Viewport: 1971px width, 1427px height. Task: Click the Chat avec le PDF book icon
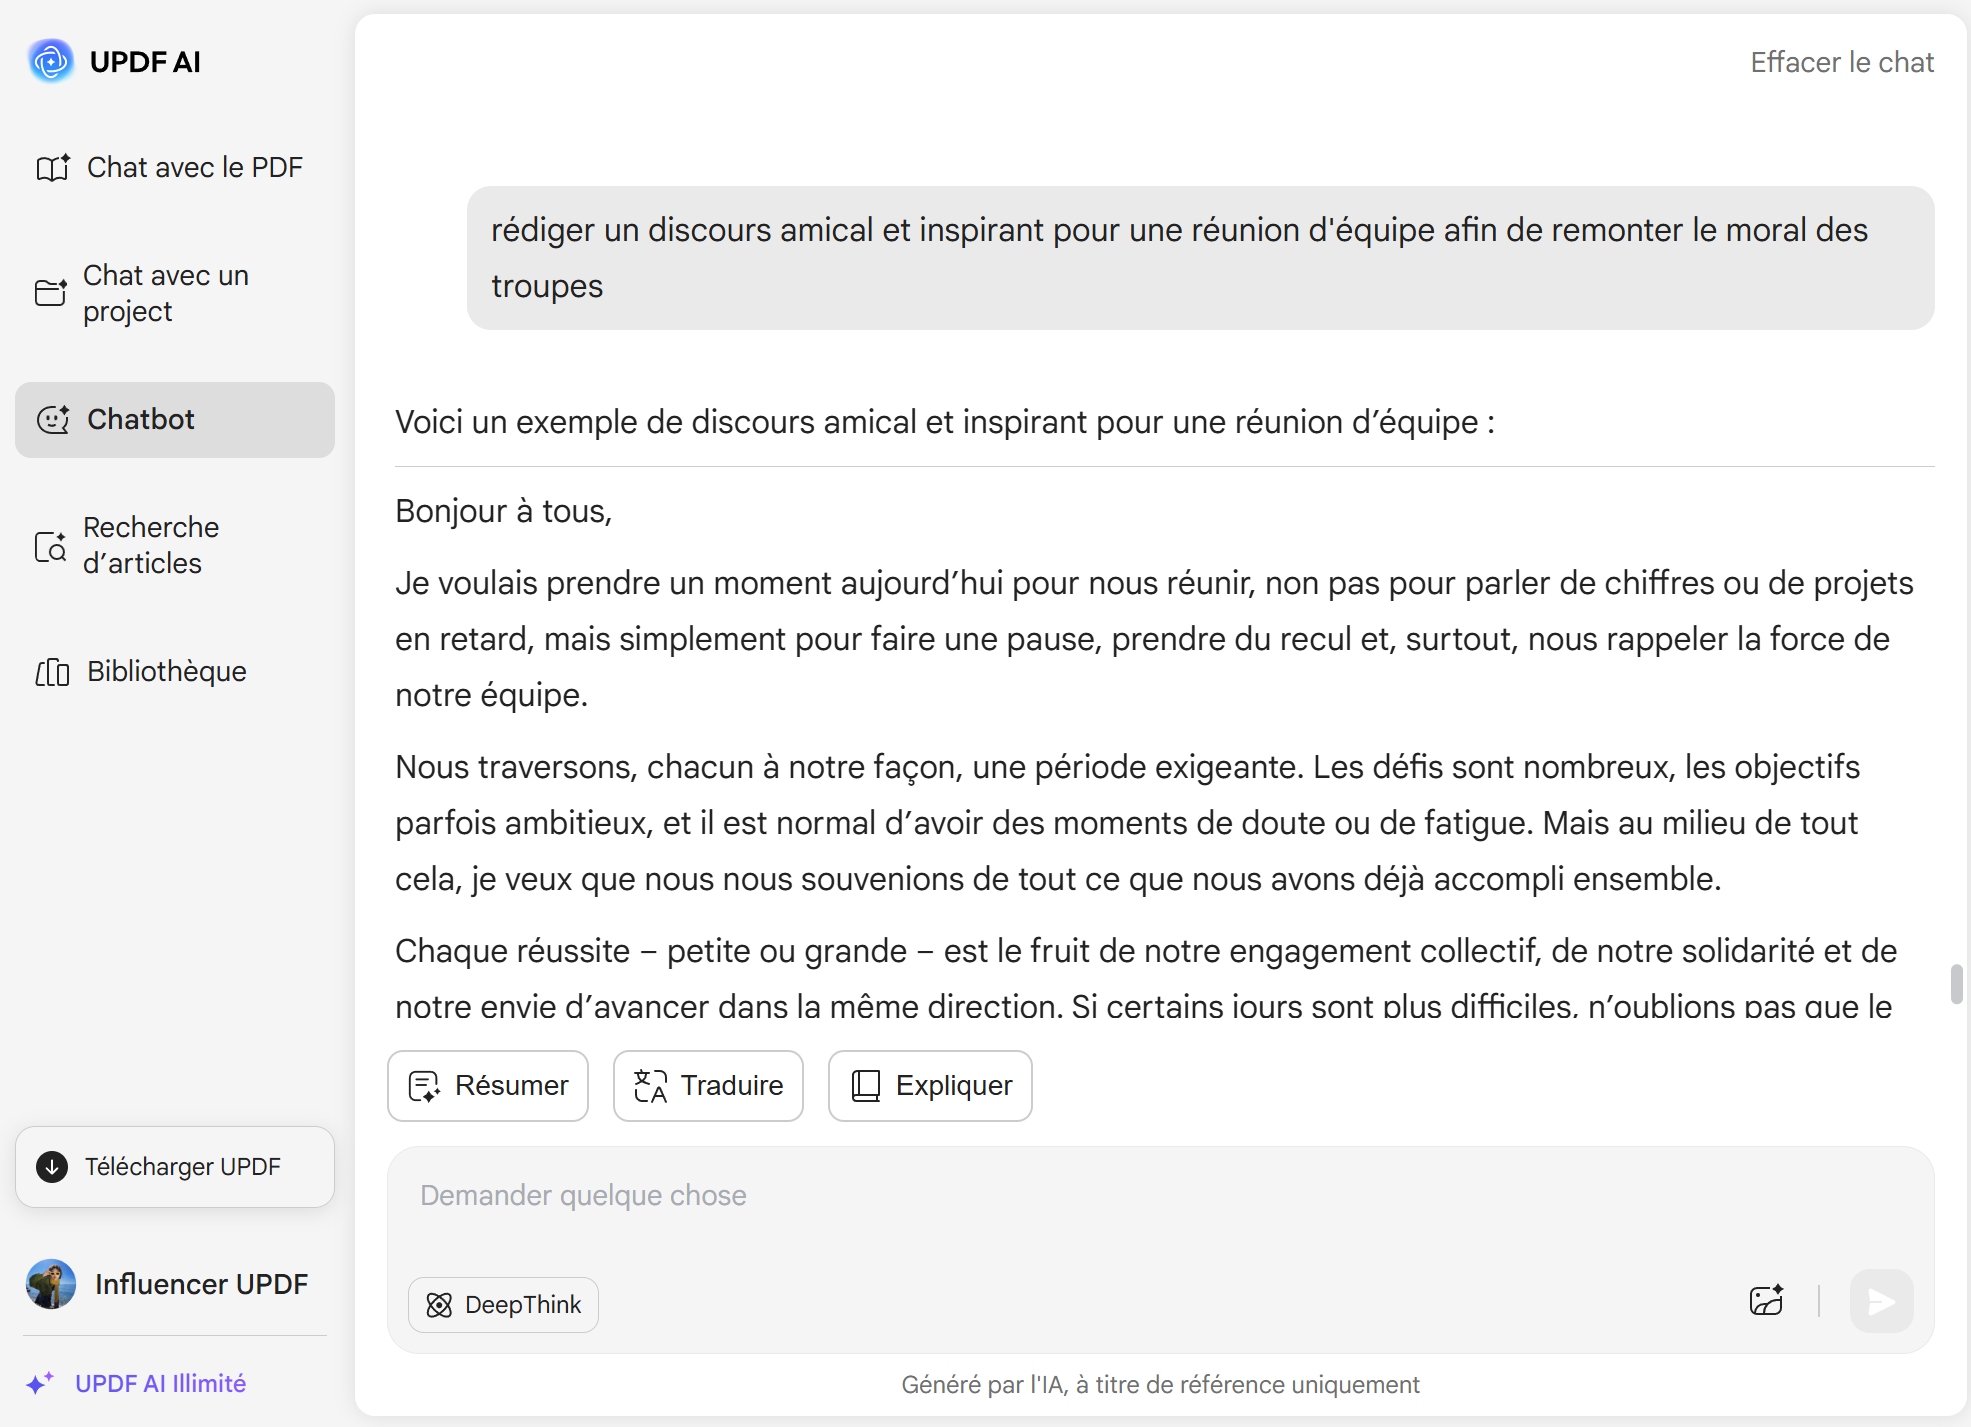(x=53, y=167)
